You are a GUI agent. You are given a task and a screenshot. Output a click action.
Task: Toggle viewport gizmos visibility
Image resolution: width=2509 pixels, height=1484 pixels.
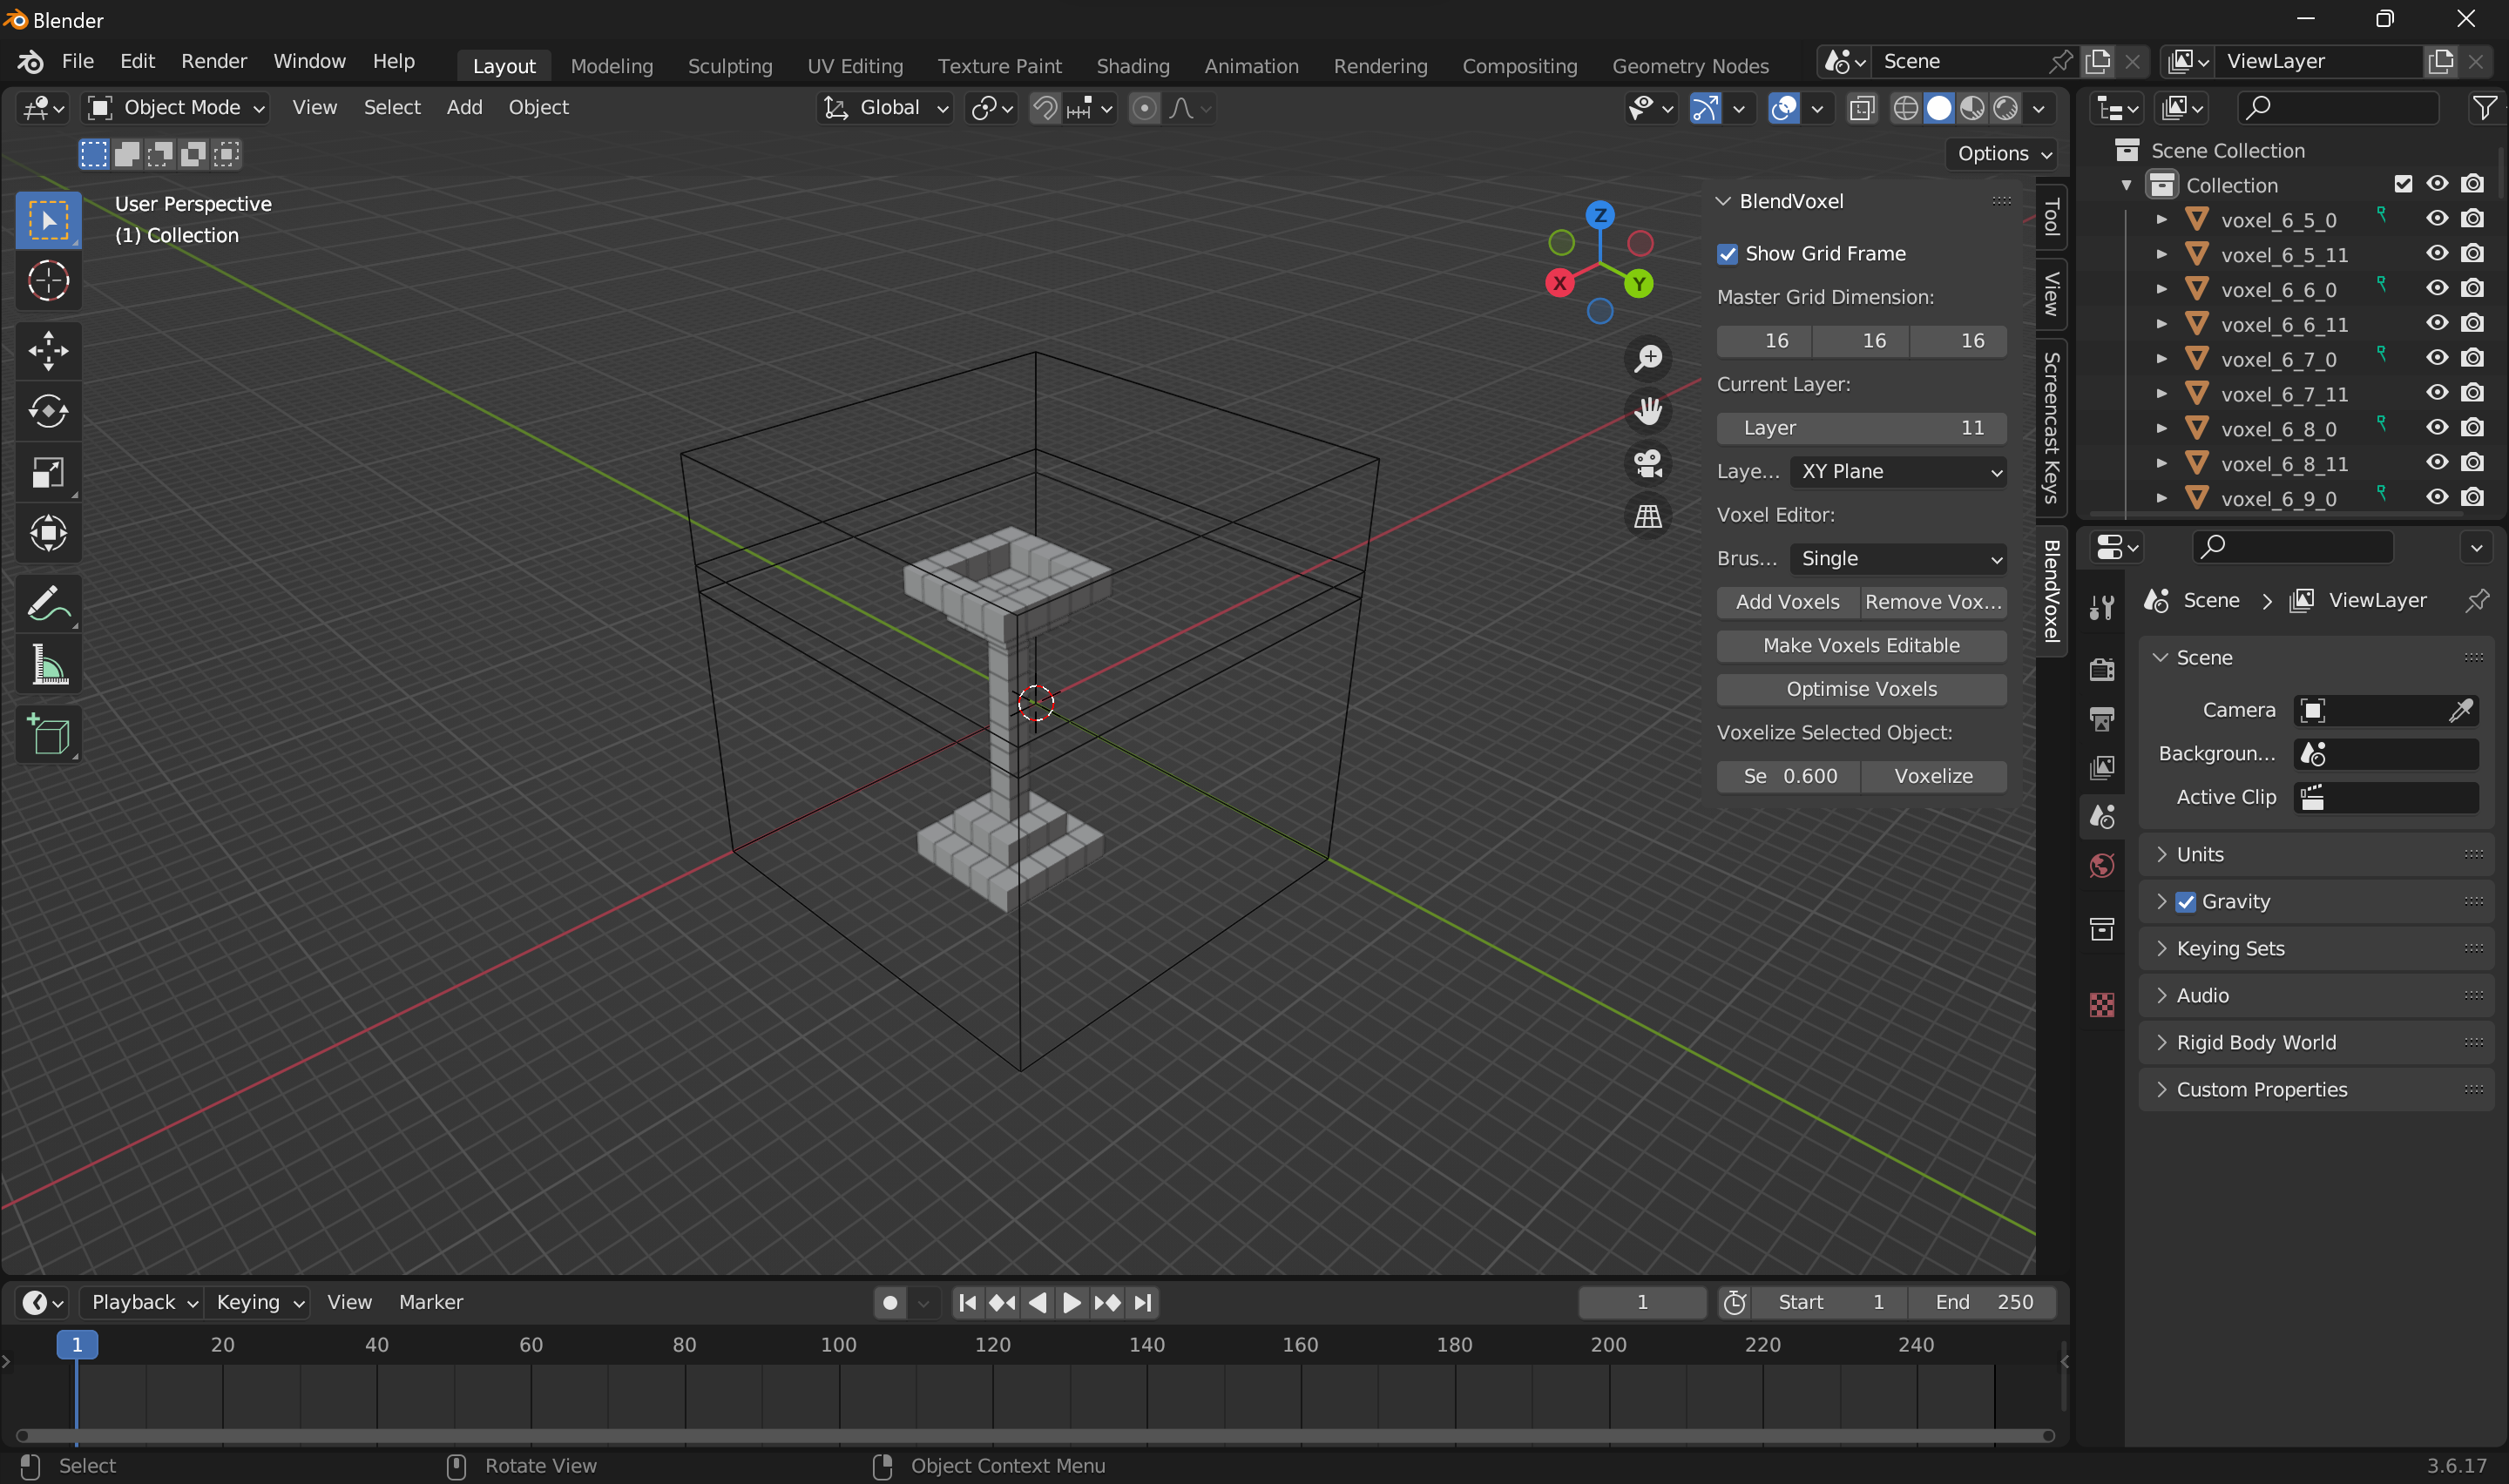pos(1705,108)
